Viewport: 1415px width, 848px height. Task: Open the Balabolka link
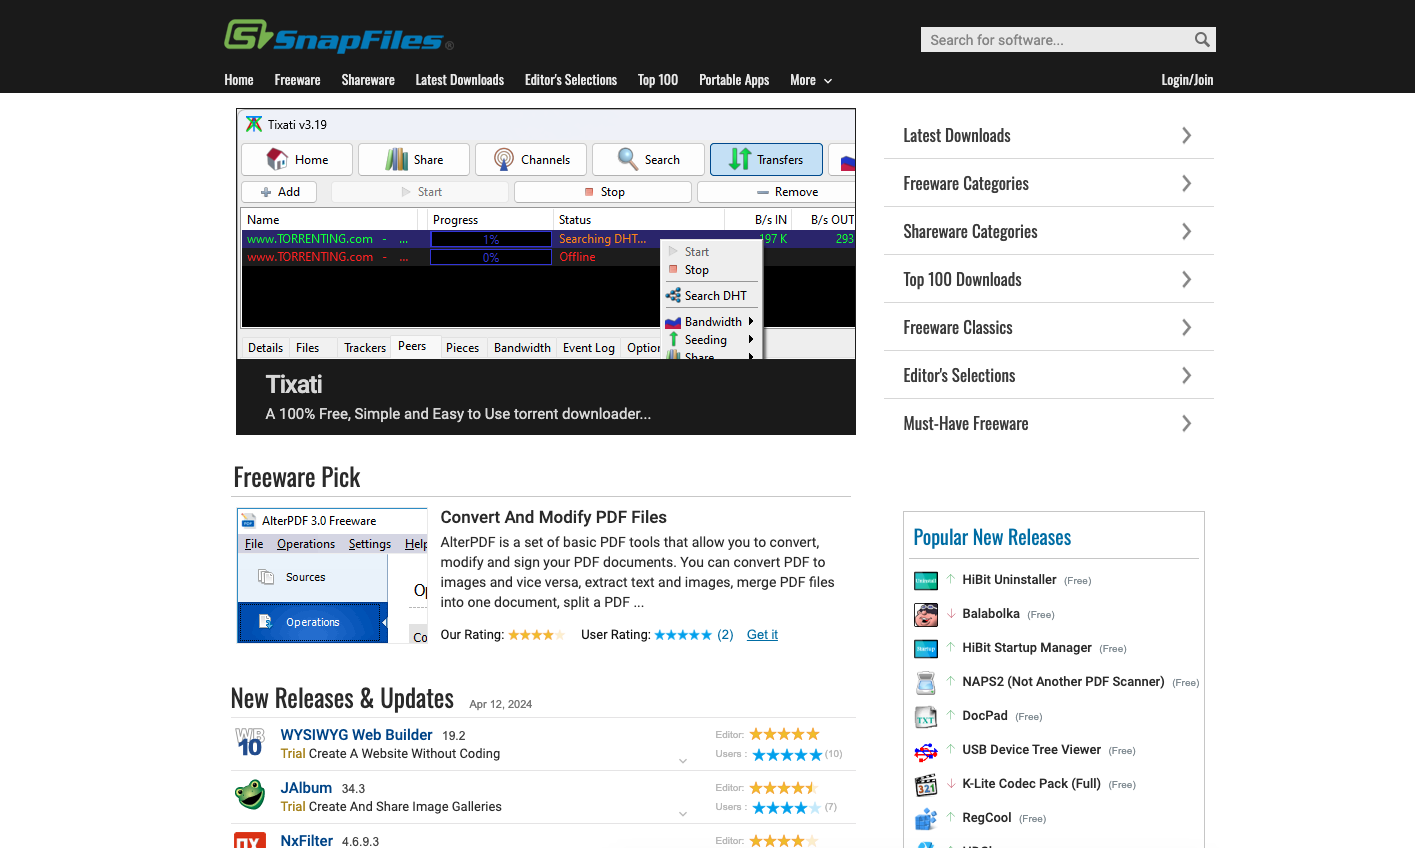(x=991, y=614)
